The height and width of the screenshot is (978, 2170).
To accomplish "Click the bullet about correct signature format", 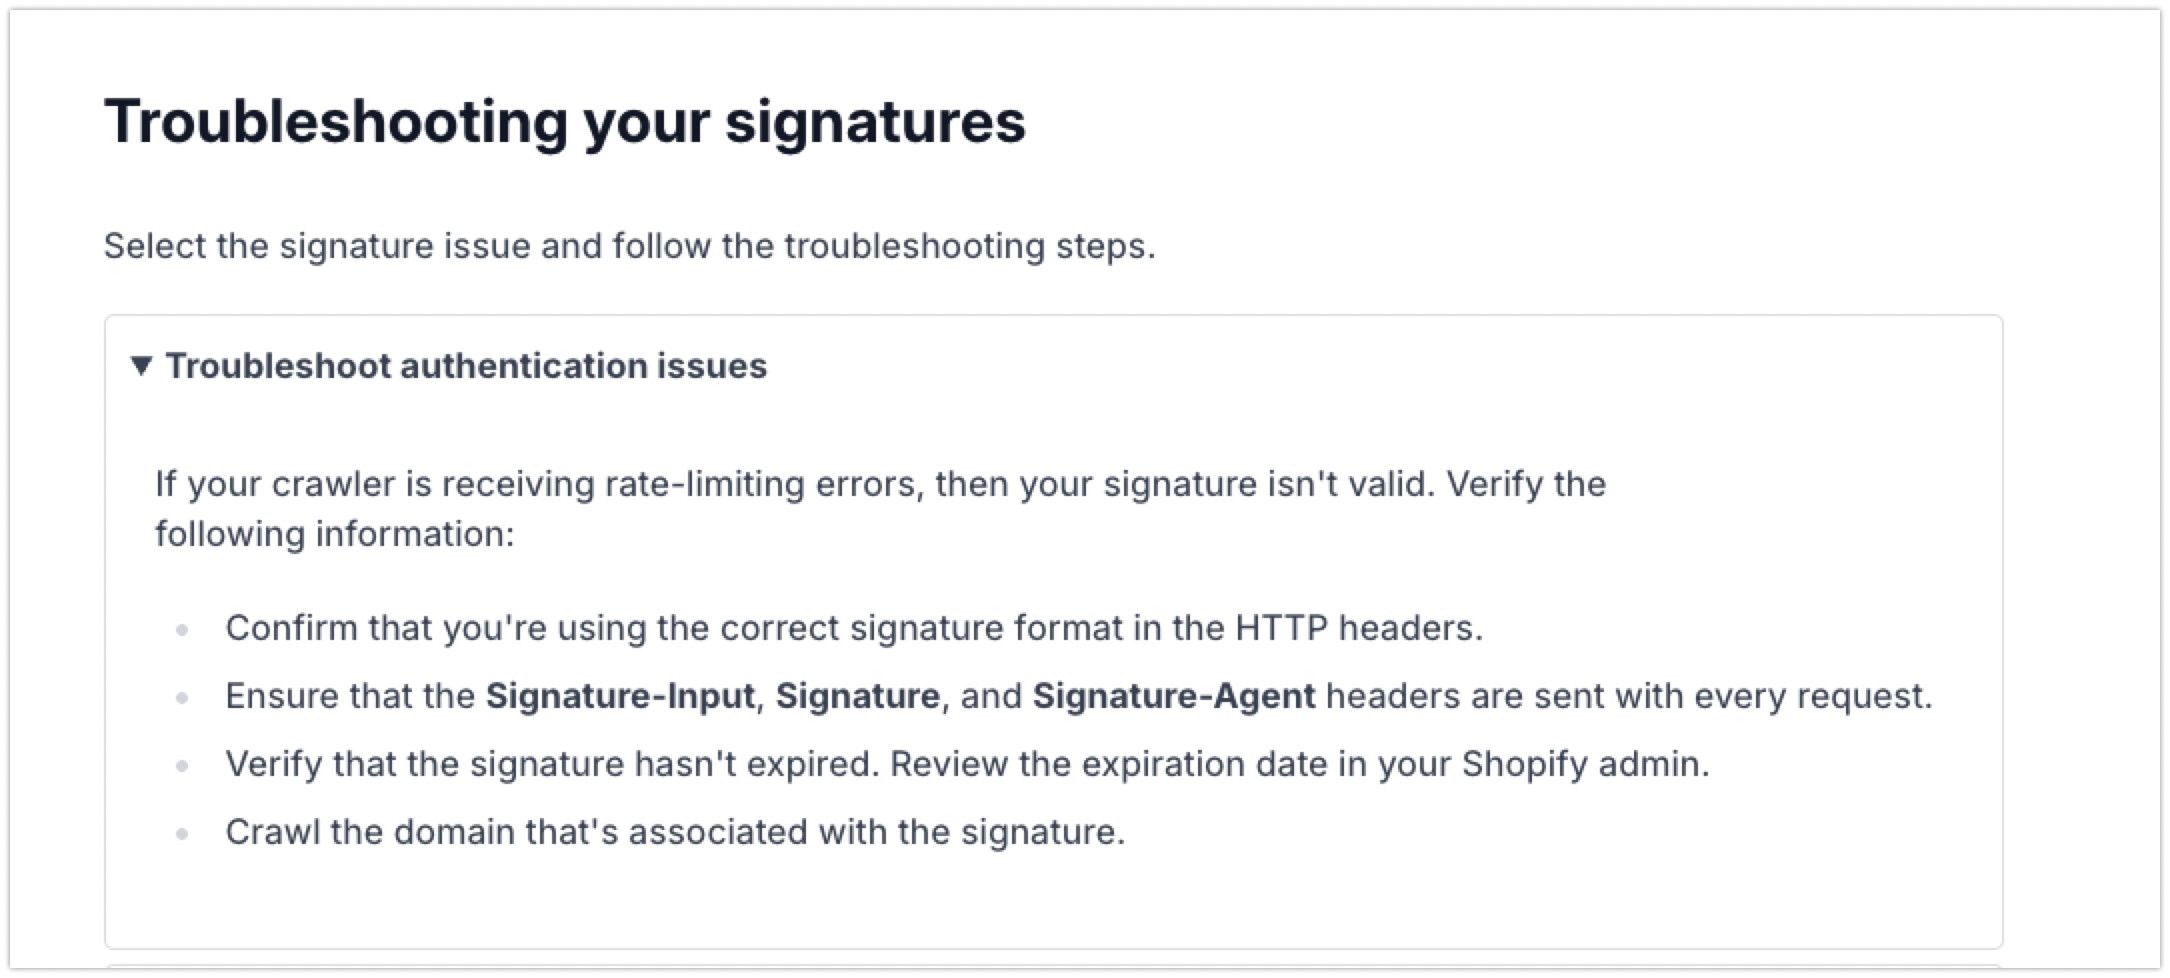I will (x=854, y=628).
